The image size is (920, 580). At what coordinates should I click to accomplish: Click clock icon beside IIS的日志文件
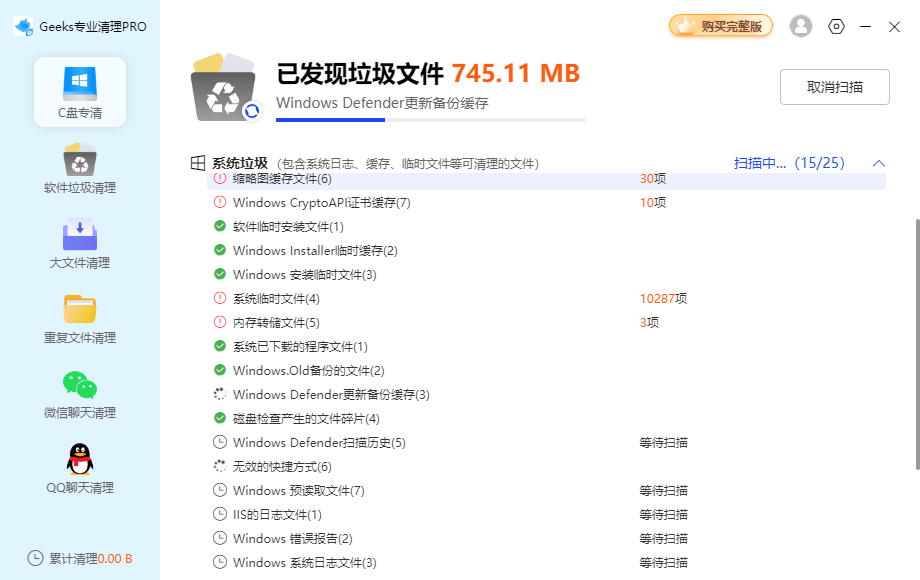pyautogui.click(x=219, y=514)
